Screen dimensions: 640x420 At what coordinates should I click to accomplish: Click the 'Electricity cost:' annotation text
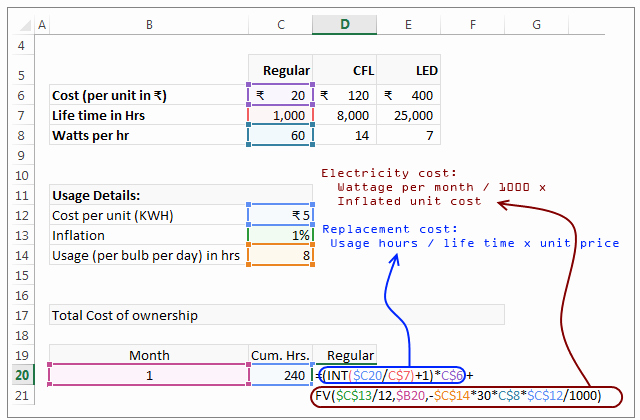point(389,173)
